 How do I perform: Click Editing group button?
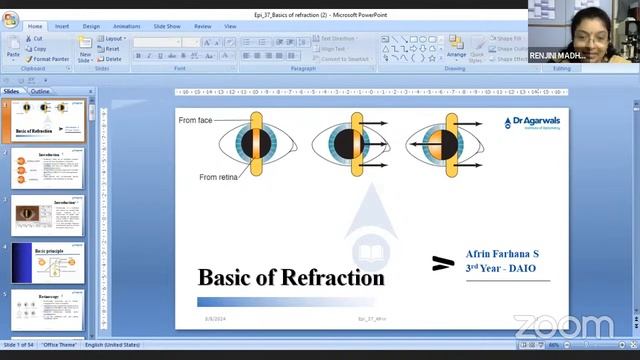coord(562,69)
